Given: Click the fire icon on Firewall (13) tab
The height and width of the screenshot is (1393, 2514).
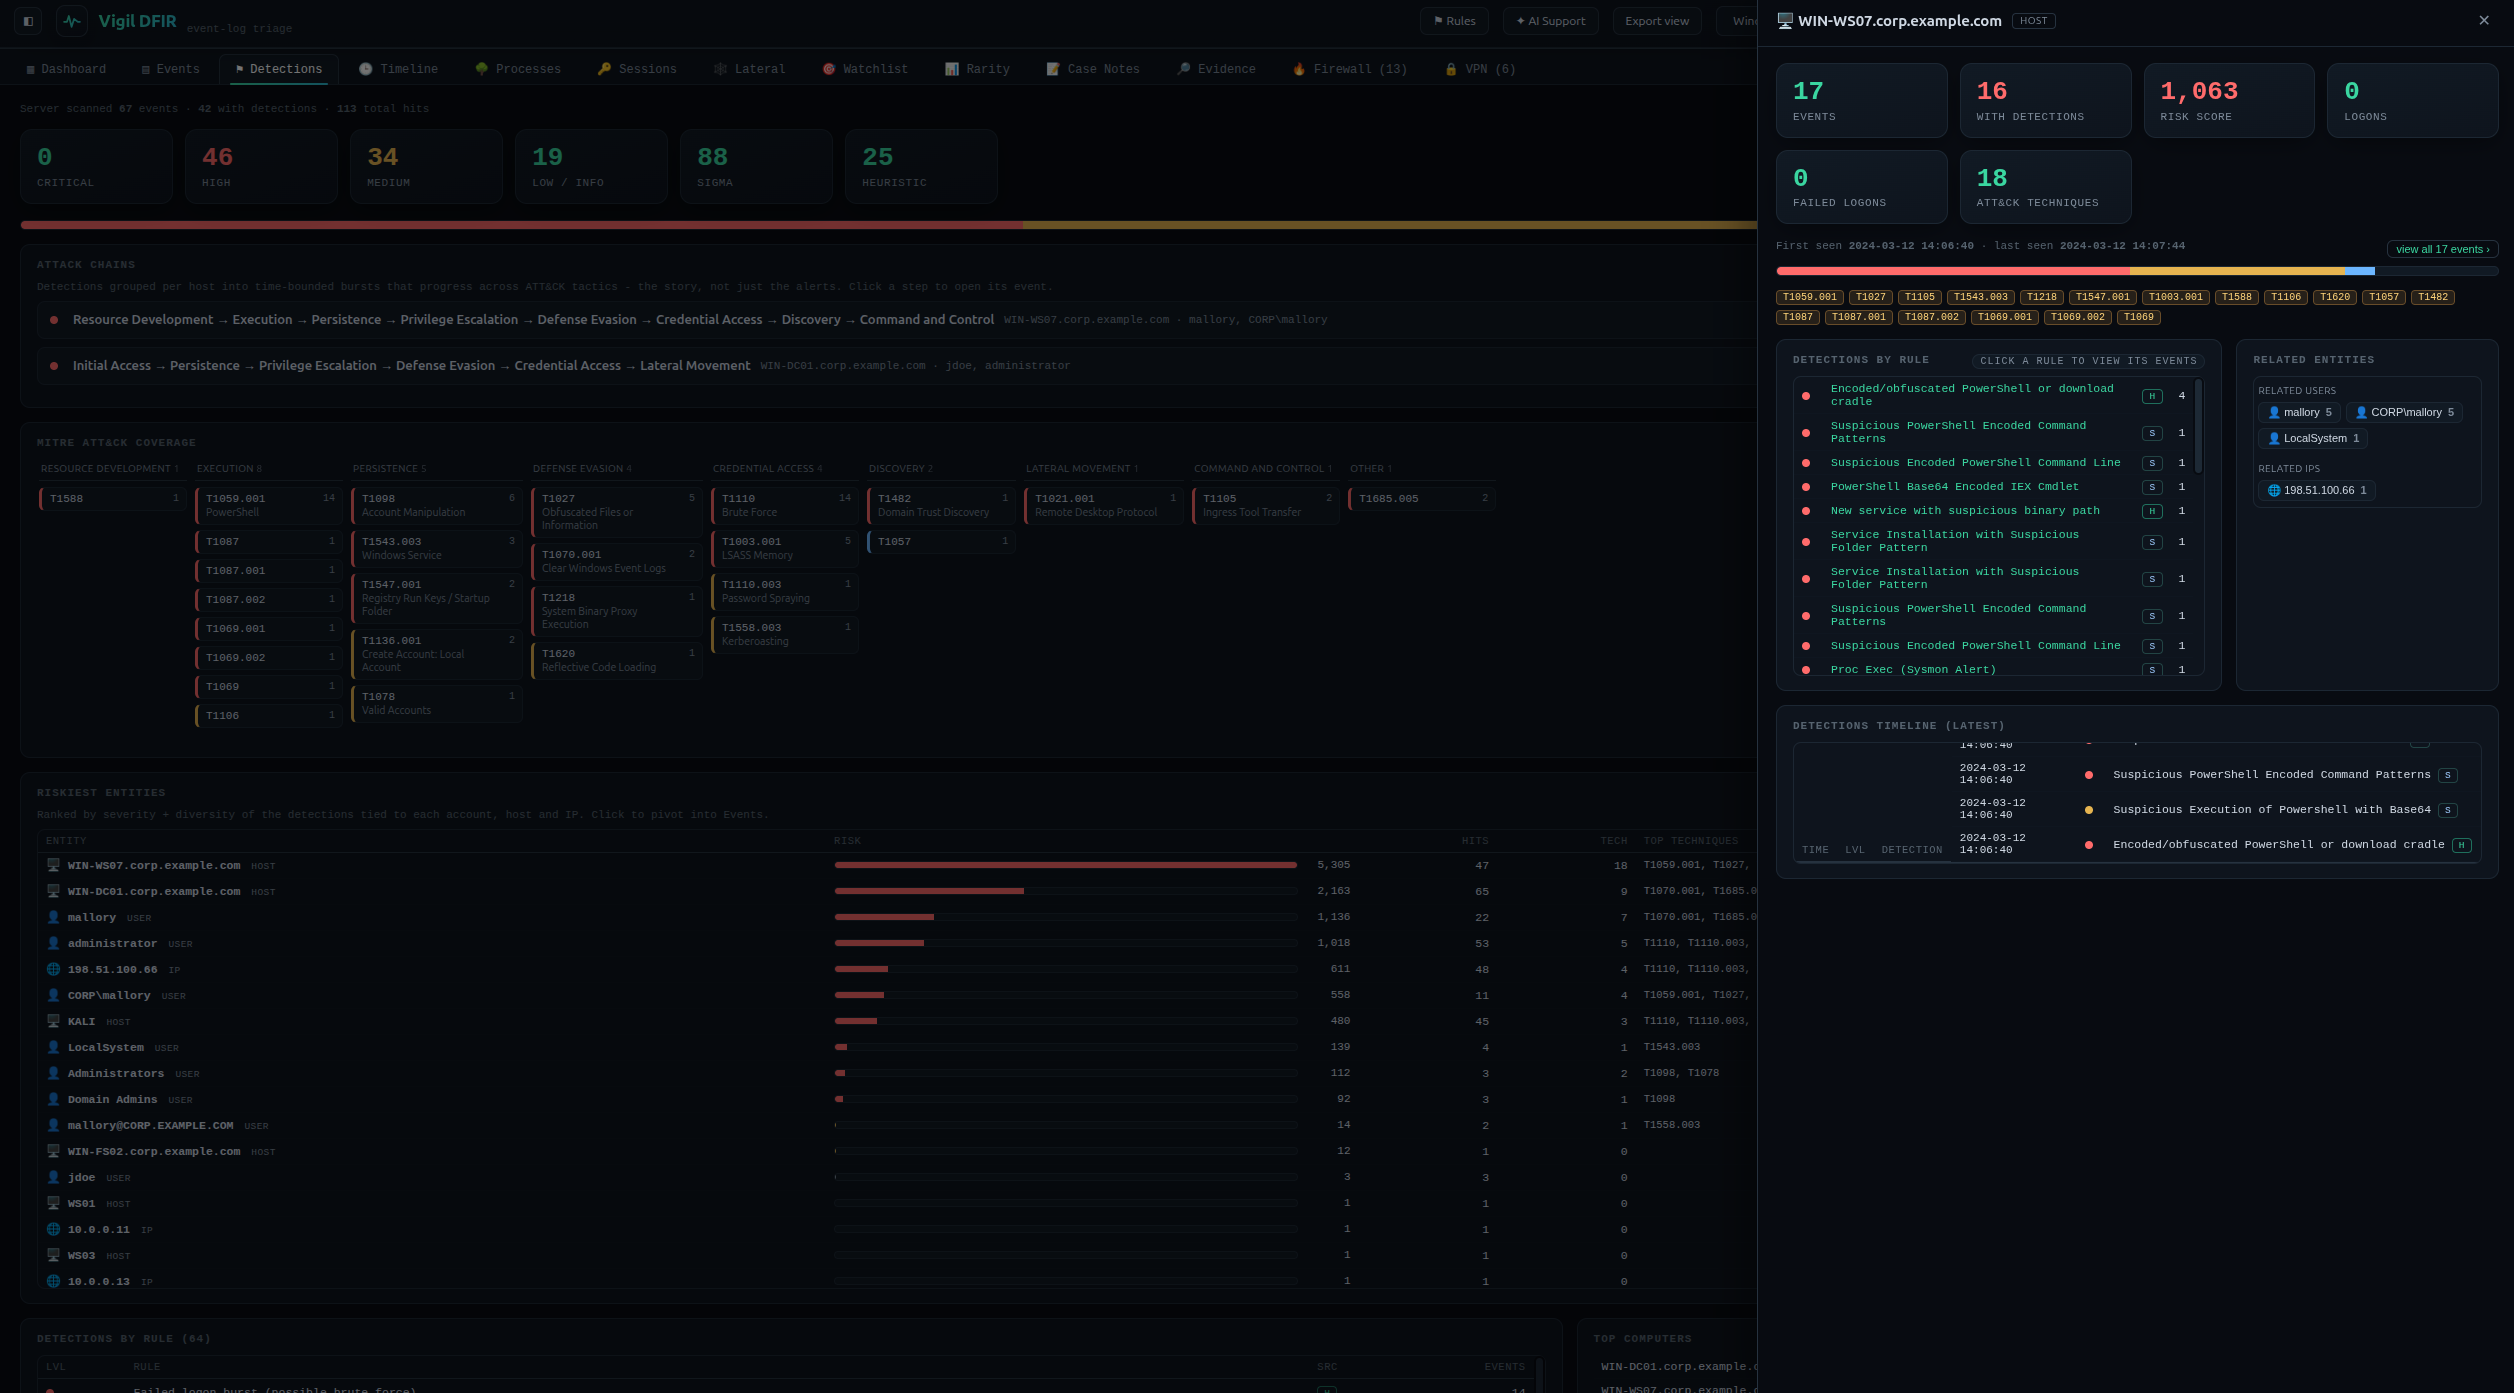Looking at the screenshot, I should 1299,69.
